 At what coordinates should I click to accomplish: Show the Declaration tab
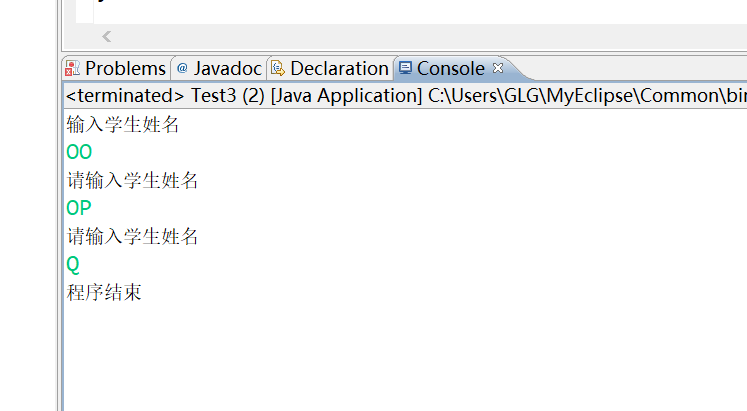coord(339,69)
